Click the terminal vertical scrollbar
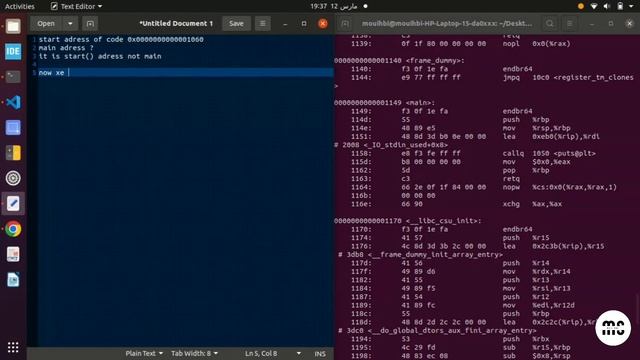 (638, 310)
